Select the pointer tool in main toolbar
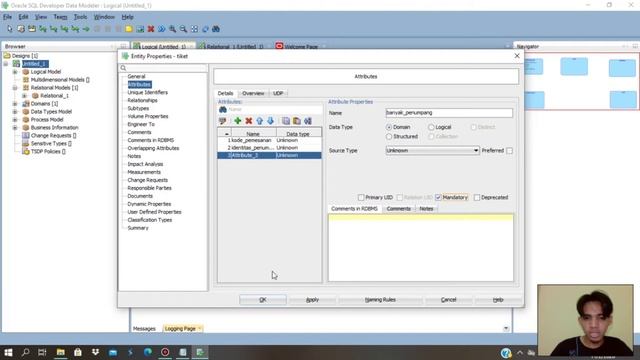 click(x=10, y=29)
